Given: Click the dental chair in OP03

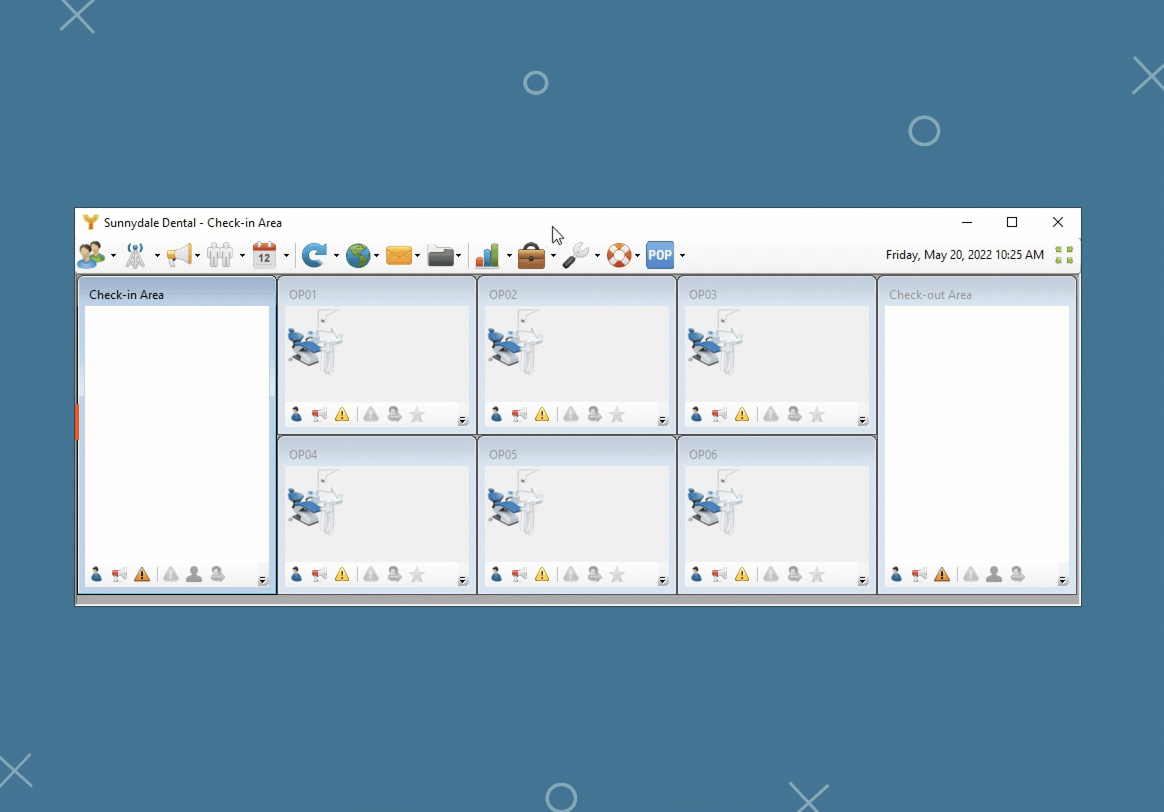Looking at the screenshot, I should click(716, 343).
